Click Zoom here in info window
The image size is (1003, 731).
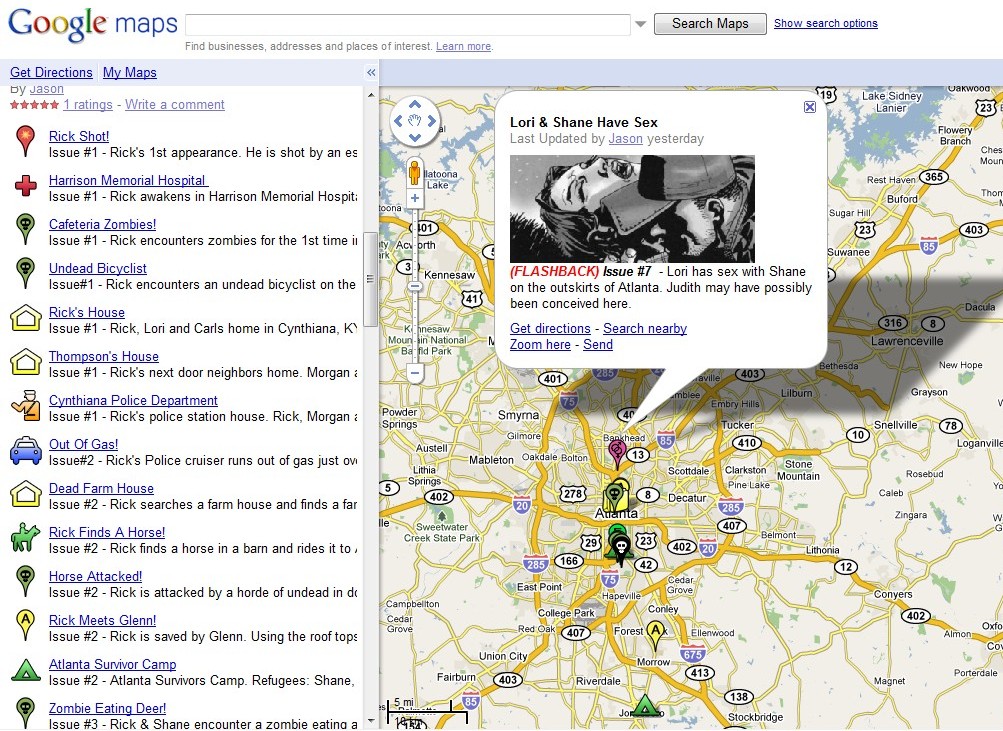click(x=540, y=344)
